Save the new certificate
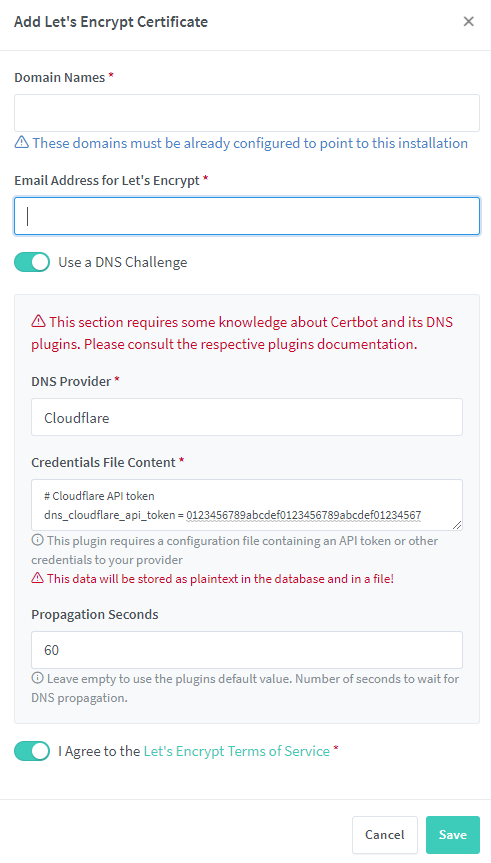 [x=452, y=834]
